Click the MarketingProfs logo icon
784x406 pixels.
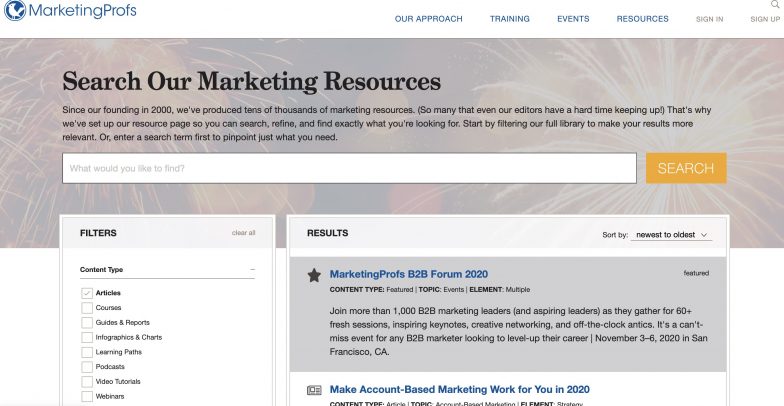click(14, 10)
